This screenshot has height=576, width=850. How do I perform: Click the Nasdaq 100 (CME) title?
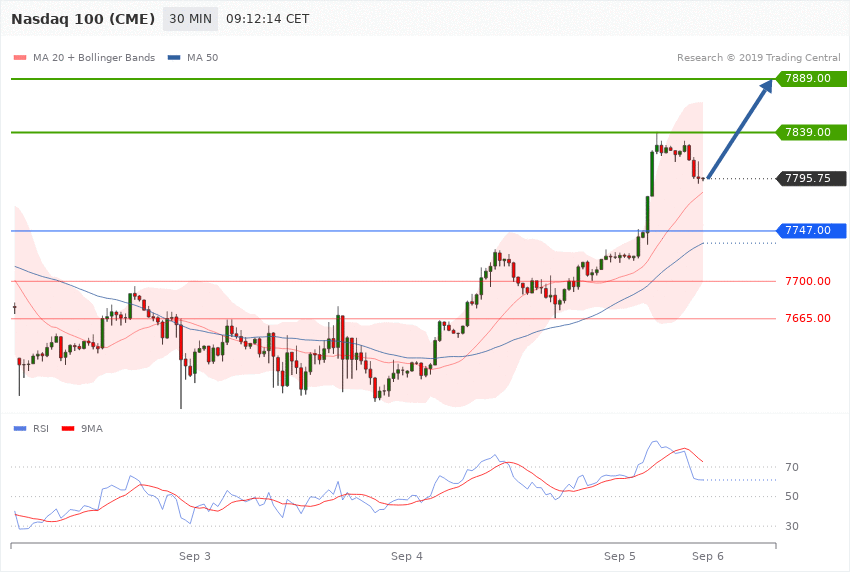coord(83,19)
